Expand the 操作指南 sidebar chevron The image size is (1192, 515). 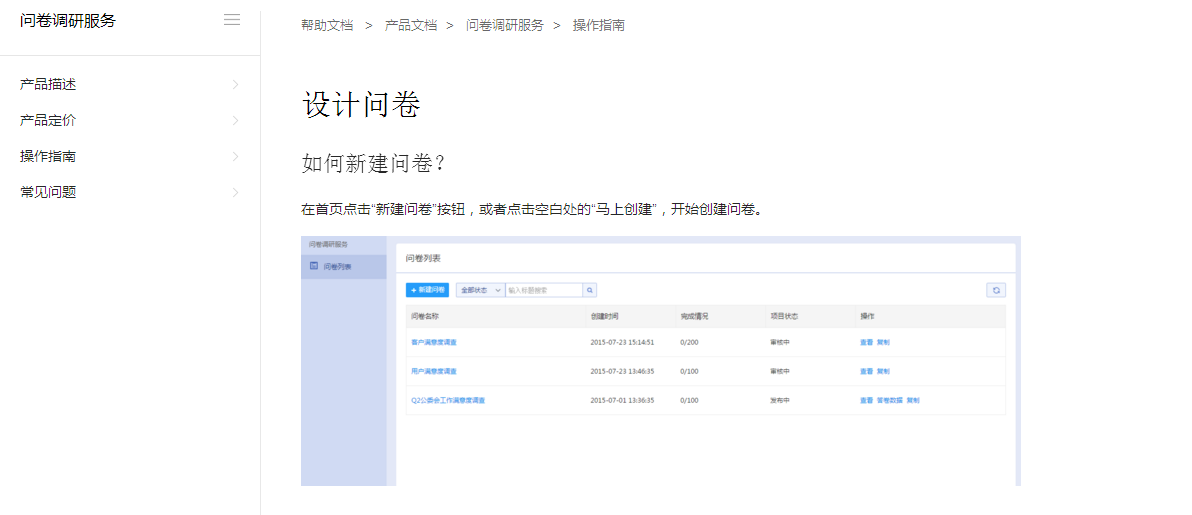click(236, 157)
